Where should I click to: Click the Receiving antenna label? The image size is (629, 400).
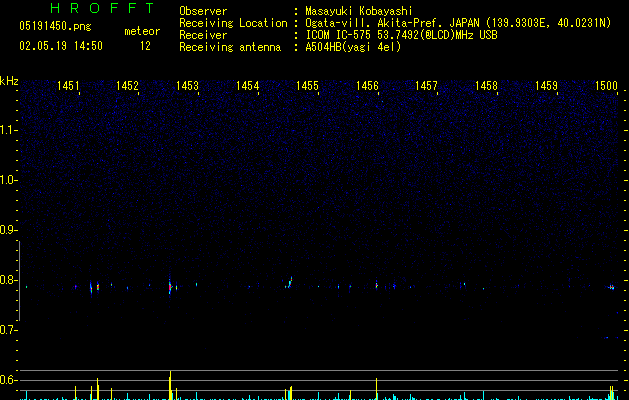point(230,47)
